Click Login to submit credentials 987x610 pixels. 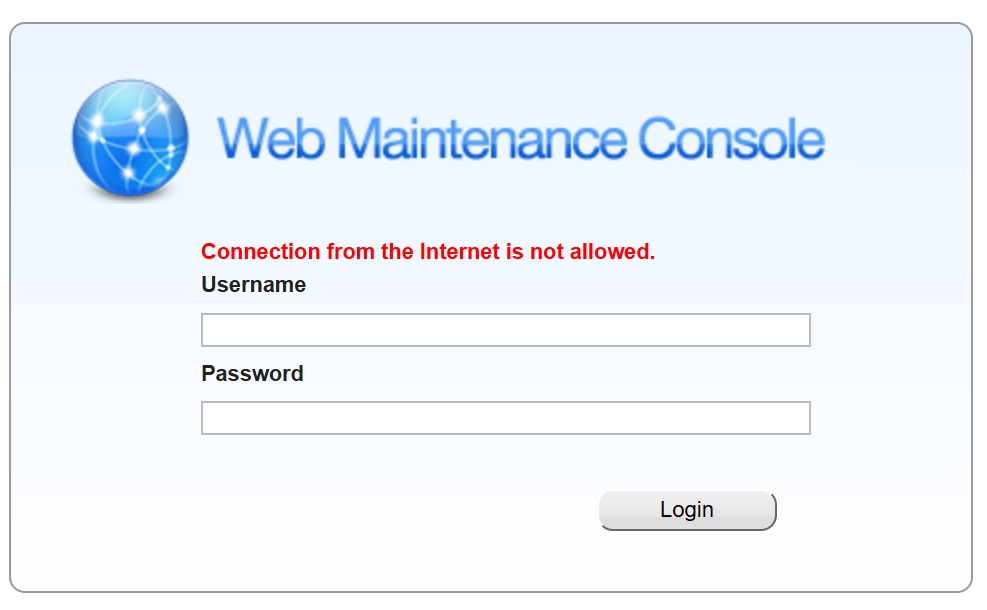[x=686, y=509]
